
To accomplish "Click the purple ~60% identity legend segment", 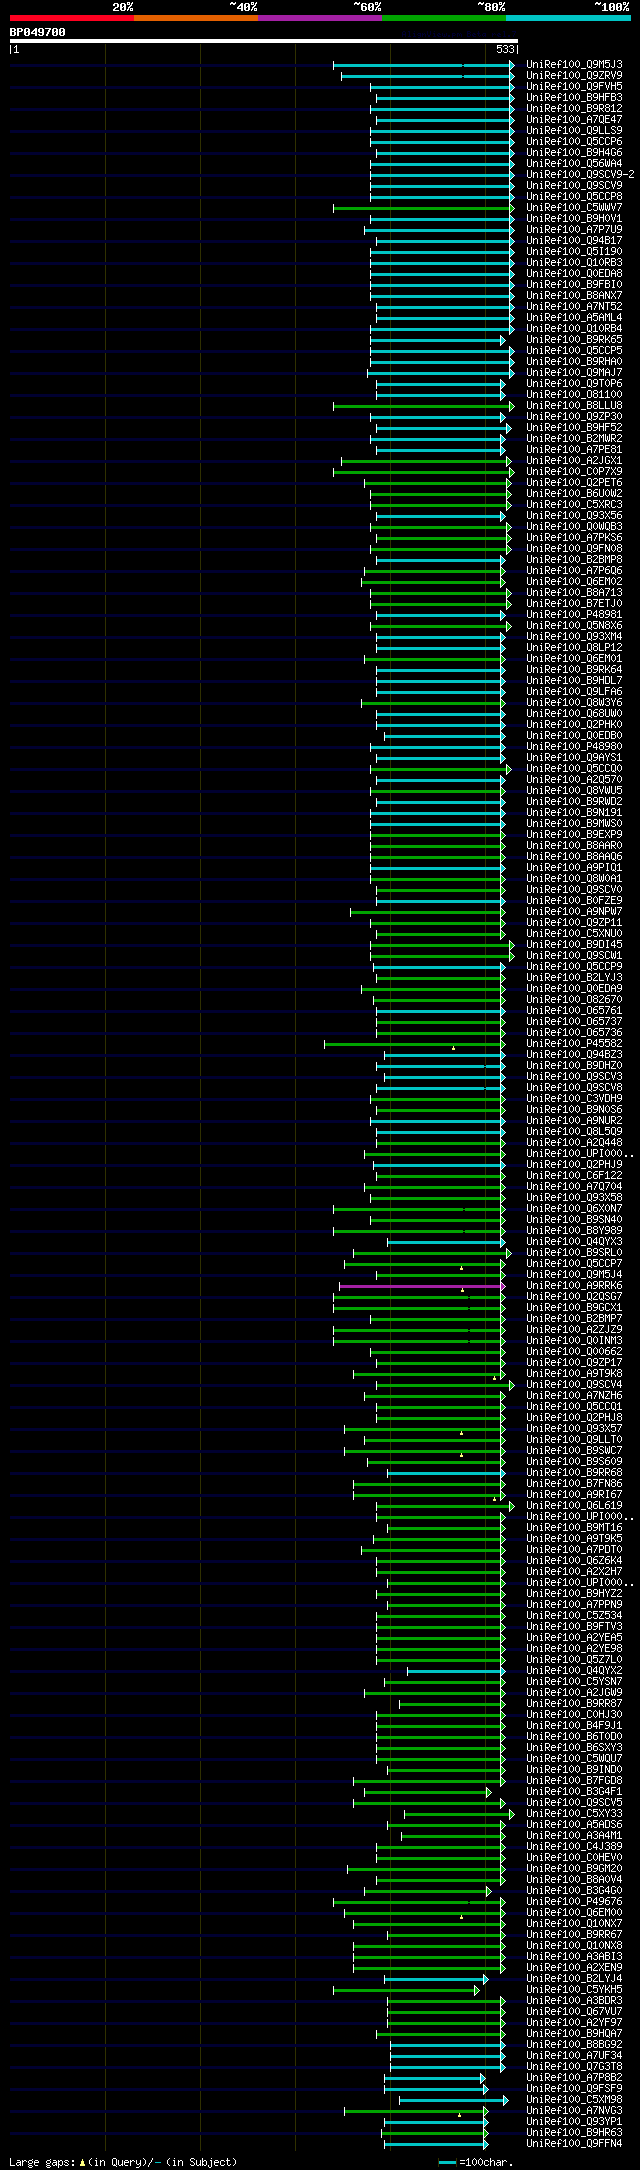I will click(320, 18).
